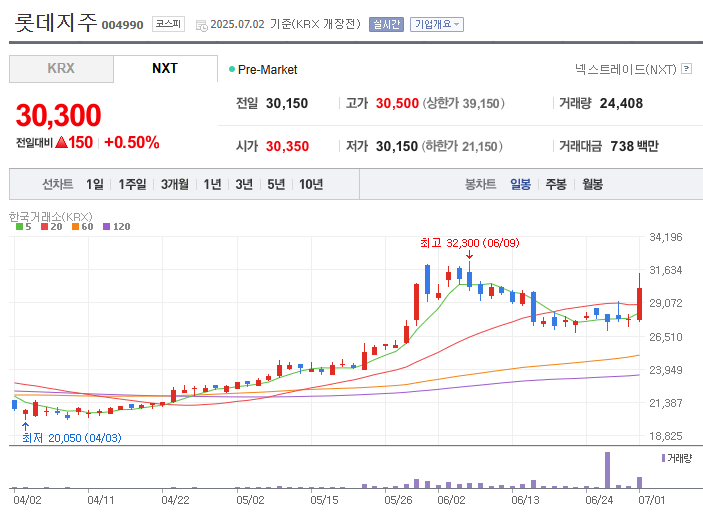
Task: Show the 10년 line chart
Action: coord(311,184)
